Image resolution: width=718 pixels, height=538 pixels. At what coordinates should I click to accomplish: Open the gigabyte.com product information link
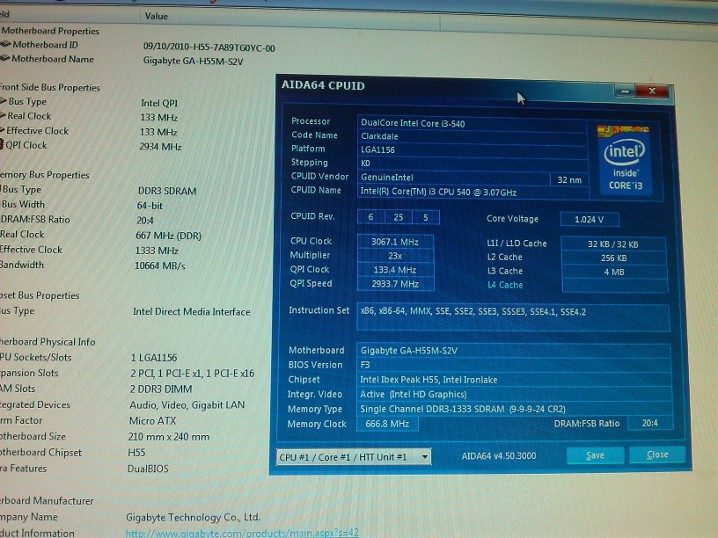tap(242, 533)
